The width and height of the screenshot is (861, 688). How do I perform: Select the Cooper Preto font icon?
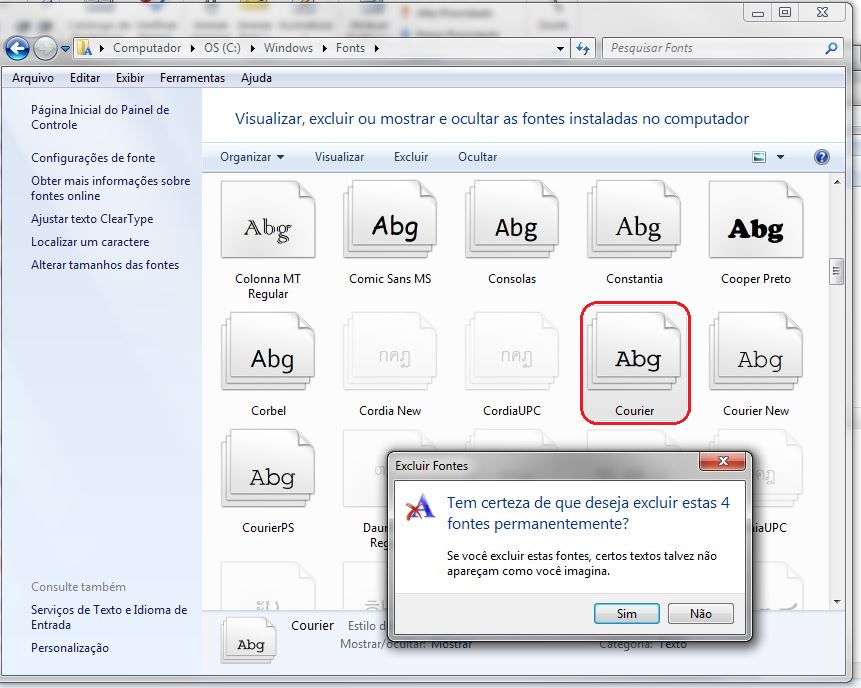point(755,227)
